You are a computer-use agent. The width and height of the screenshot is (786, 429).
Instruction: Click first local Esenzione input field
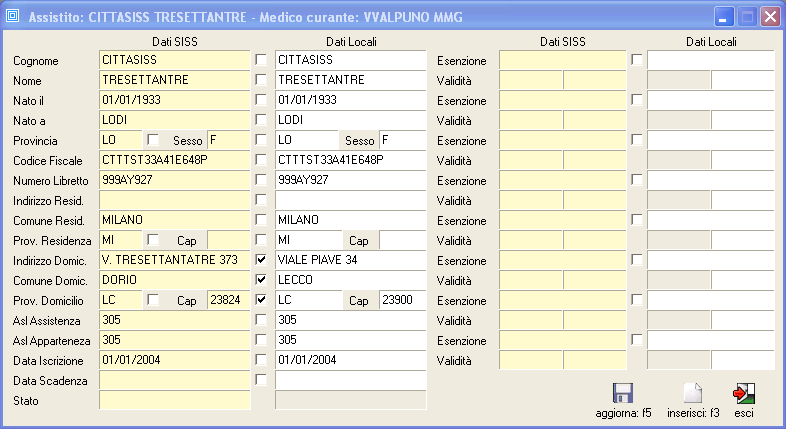pyautogui.click(x=710, y=60)
